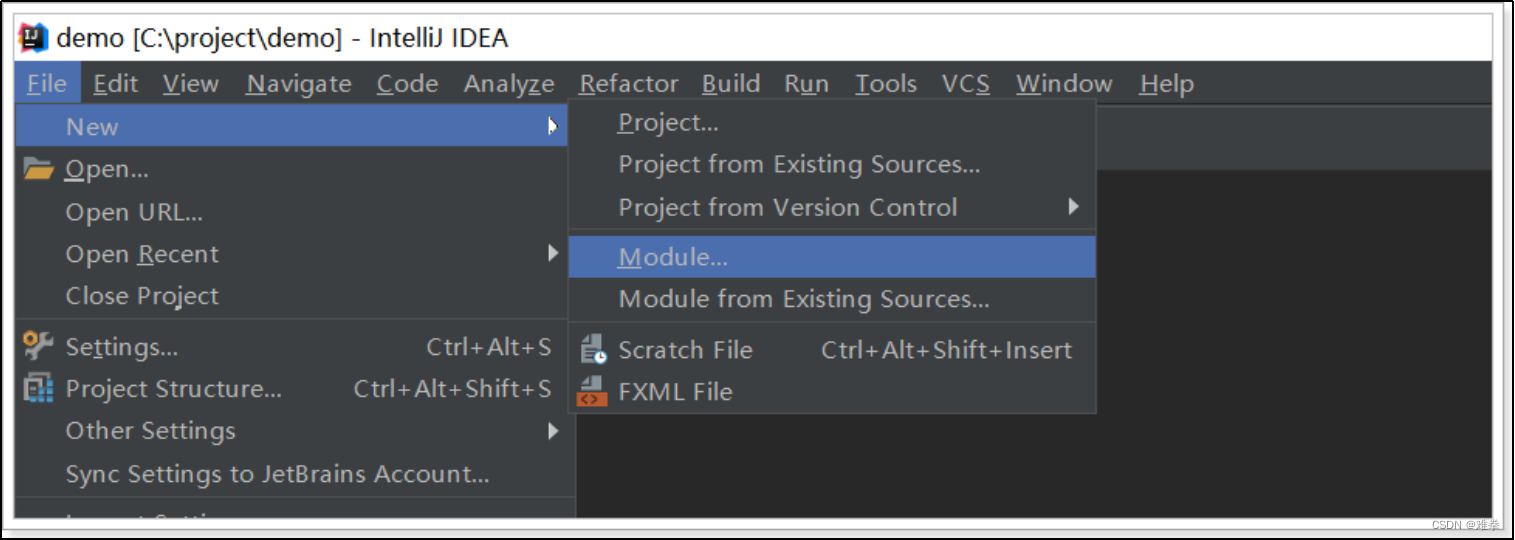Click the IntelliJ IDEA logo icon

pos(33,38)
